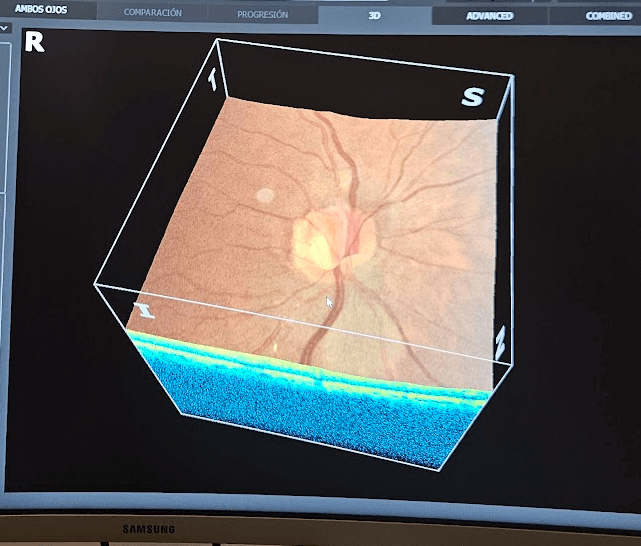641x546 pixels.
Task: Click the I inferior orientation marker
Action: pos(145,312)
